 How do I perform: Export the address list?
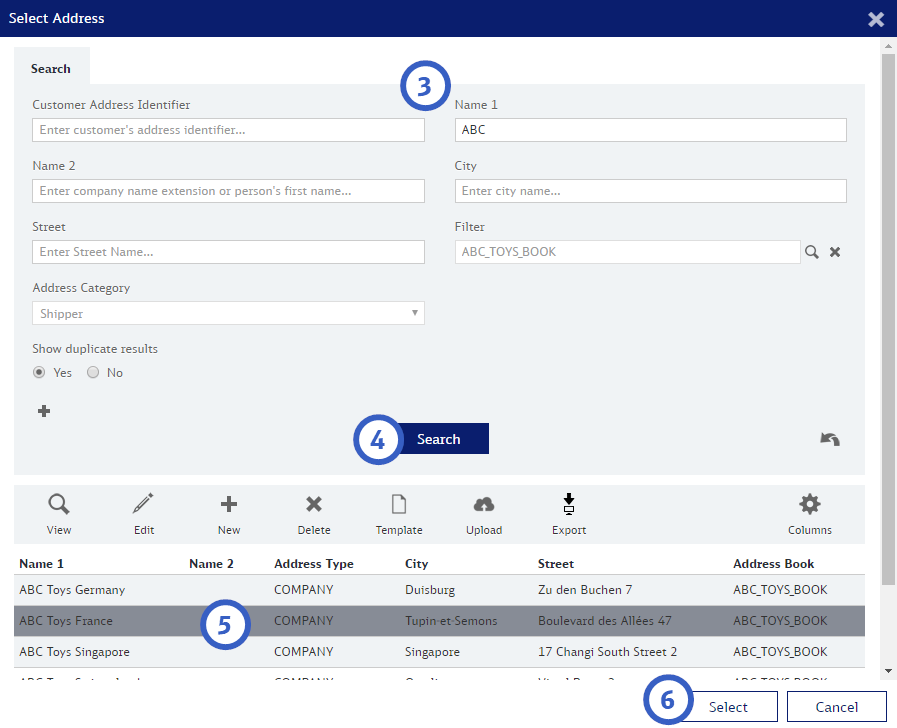[x=569, y=504]
